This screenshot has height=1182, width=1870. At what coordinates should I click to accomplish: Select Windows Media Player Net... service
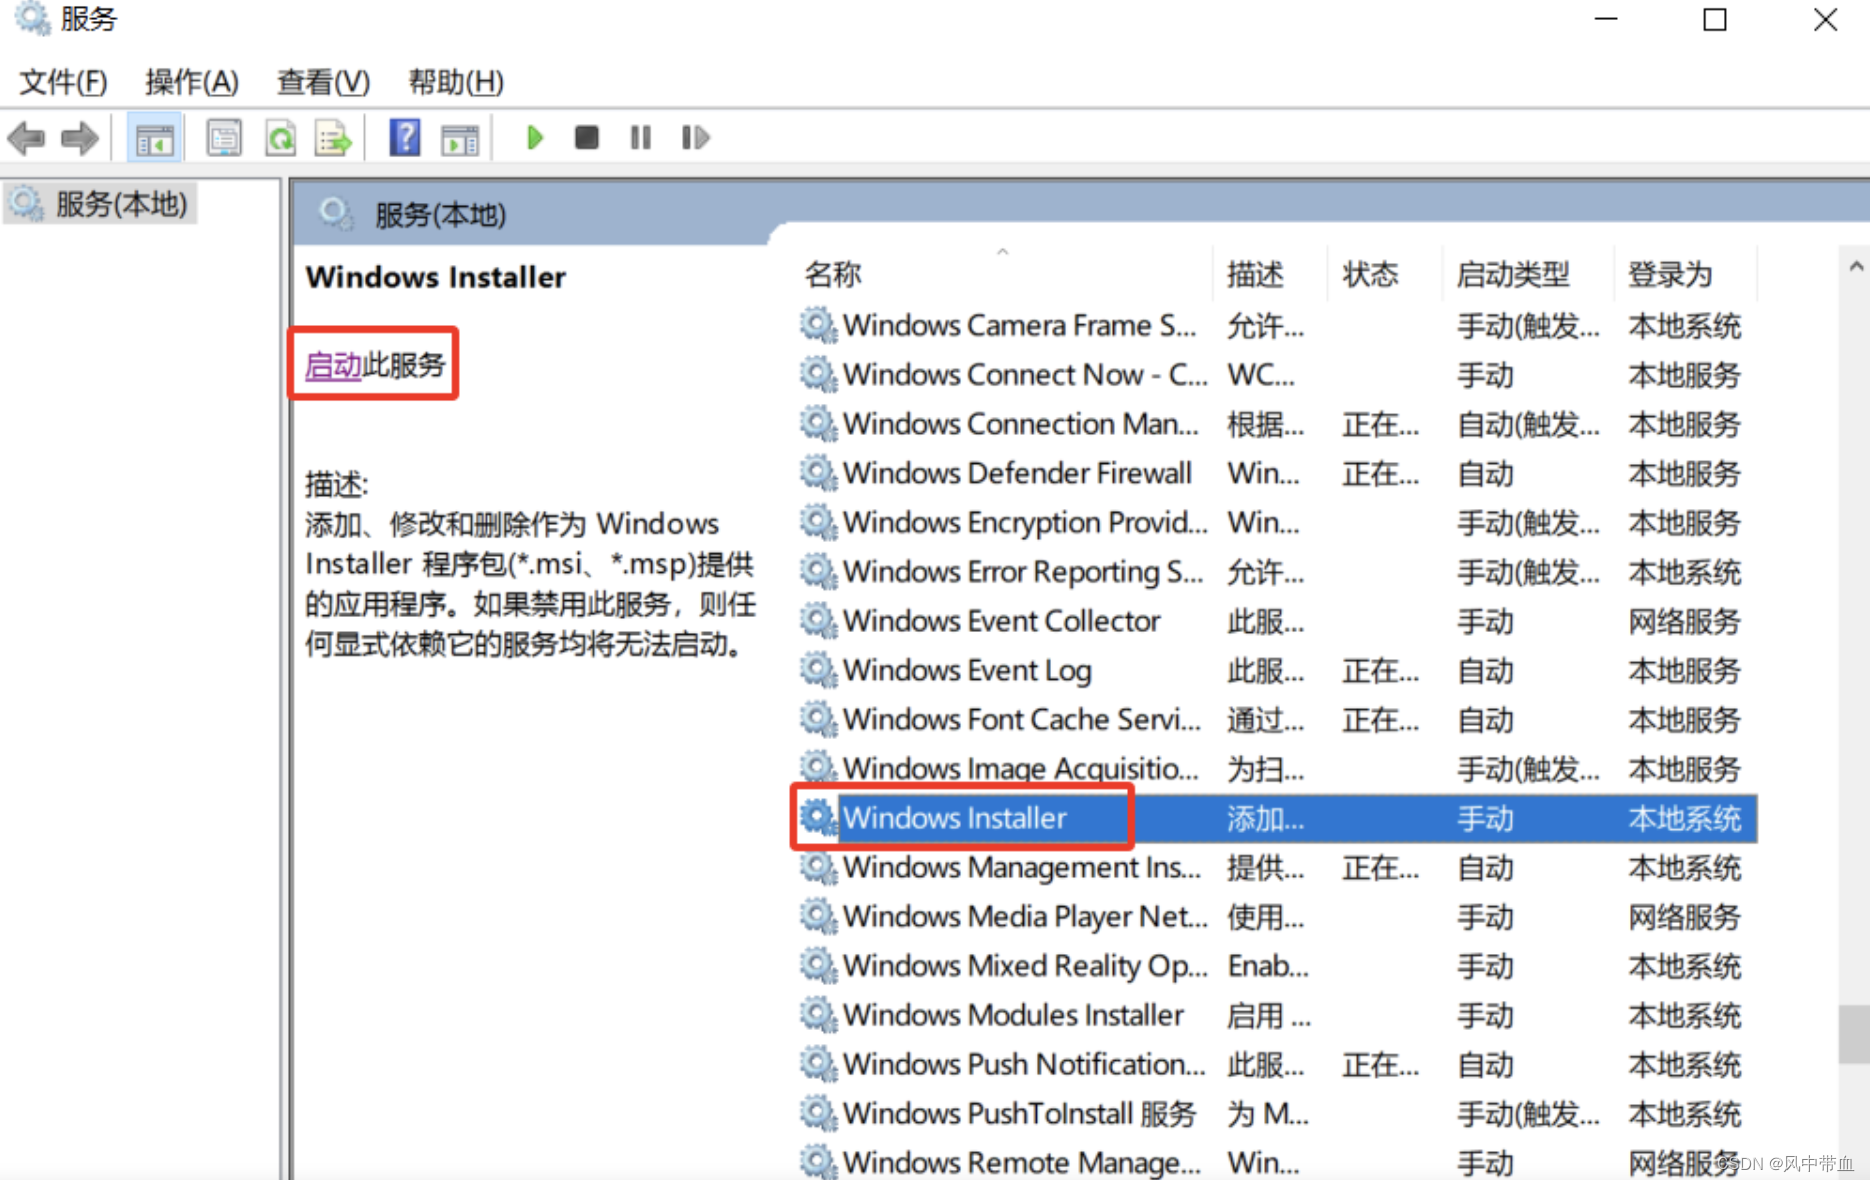(1277, 916)
